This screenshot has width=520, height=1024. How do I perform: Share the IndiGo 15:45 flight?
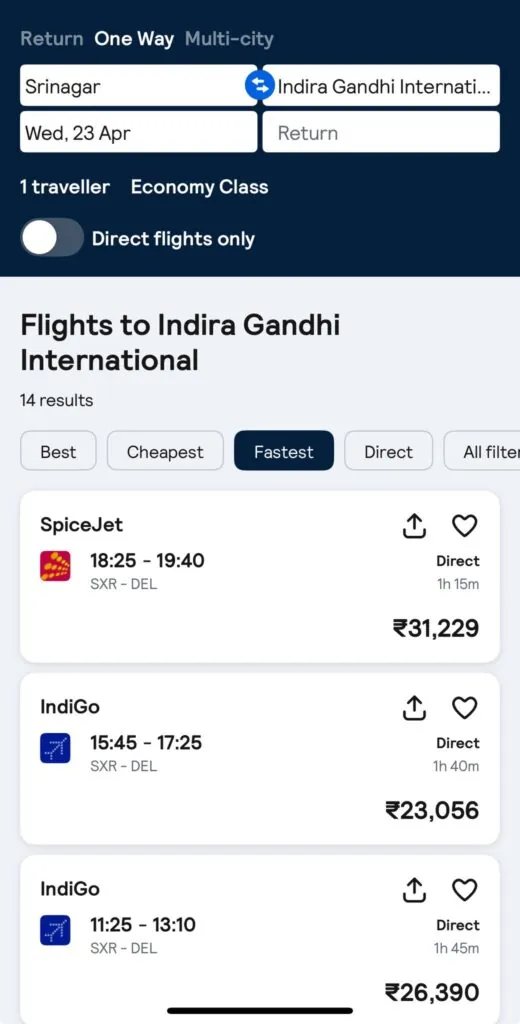pos(414,708)
